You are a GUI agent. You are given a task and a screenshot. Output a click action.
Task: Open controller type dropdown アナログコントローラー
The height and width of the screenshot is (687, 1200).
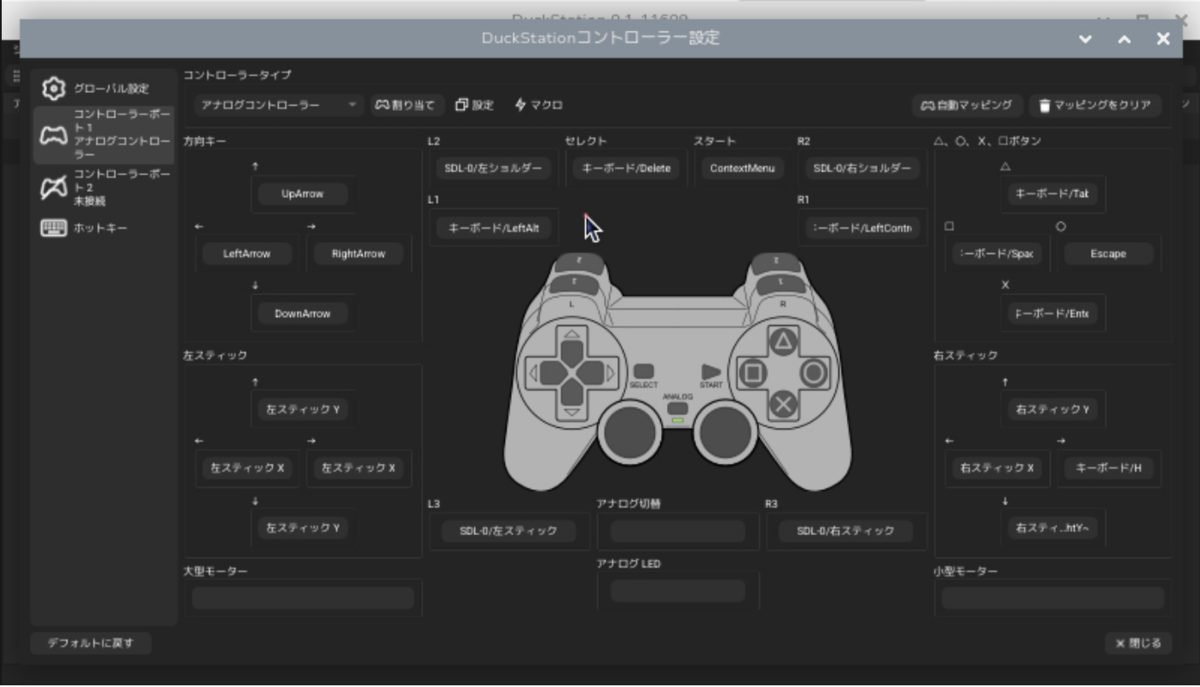click(x=279, y=105)
